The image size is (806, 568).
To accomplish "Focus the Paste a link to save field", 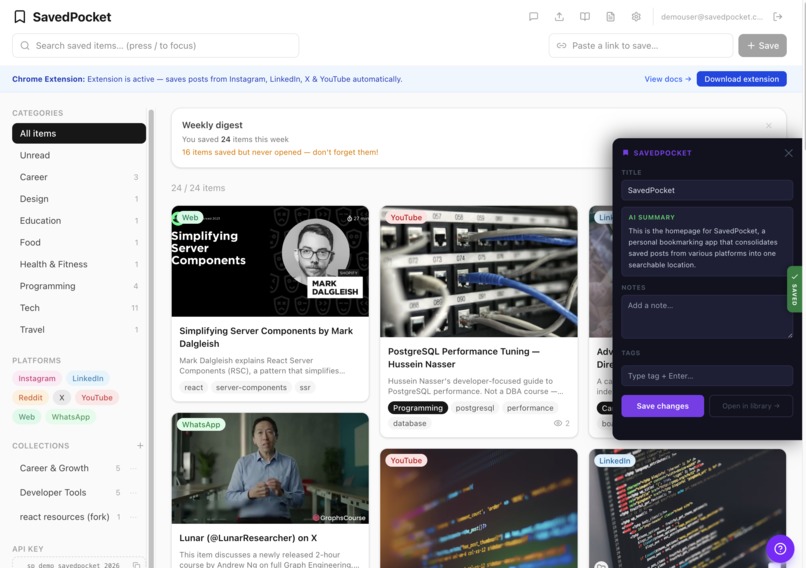I will pos(640,46).
